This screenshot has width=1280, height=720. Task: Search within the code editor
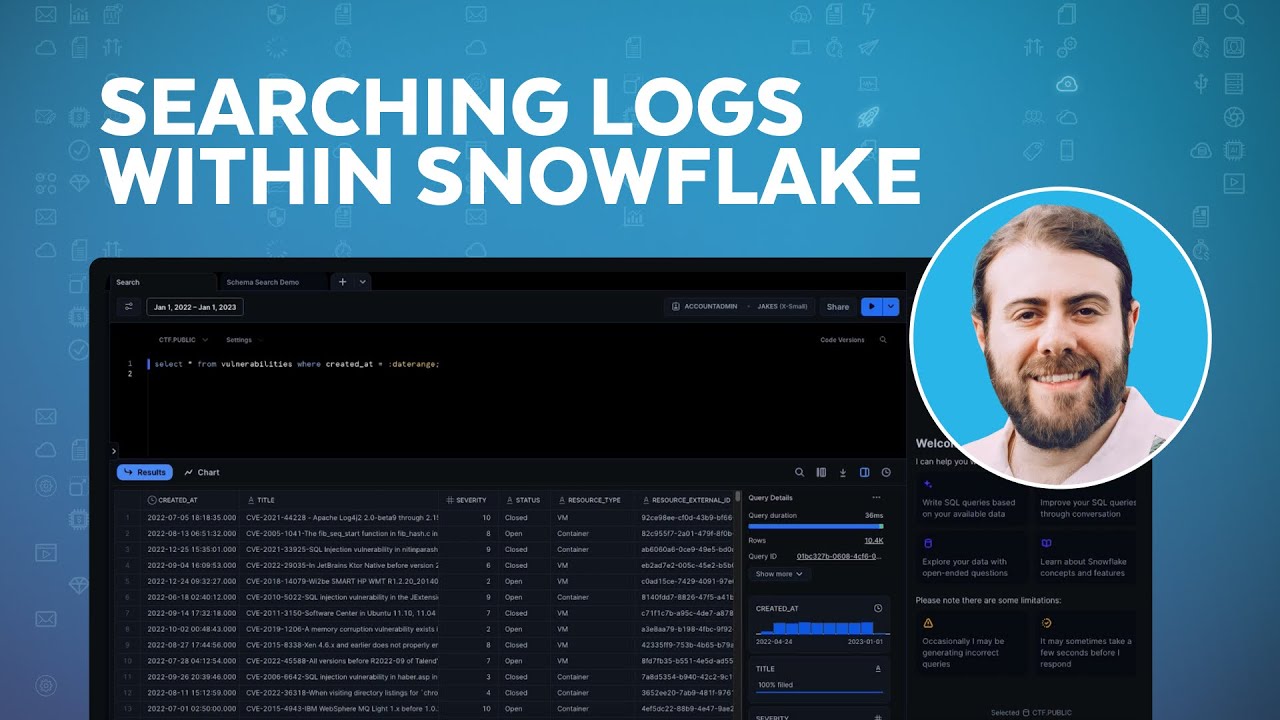tap(883, 340)
